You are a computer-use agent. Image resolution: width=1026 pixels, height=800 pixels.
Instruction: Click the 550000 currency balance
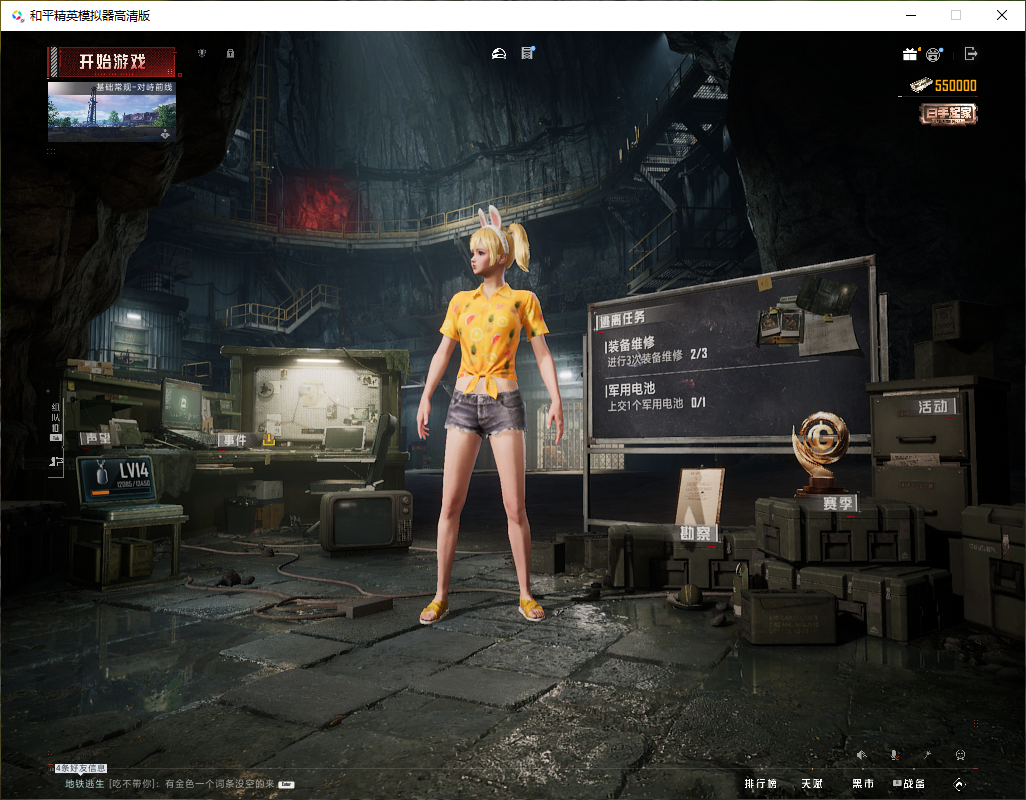pyautogui.click(x=955, y=86)
